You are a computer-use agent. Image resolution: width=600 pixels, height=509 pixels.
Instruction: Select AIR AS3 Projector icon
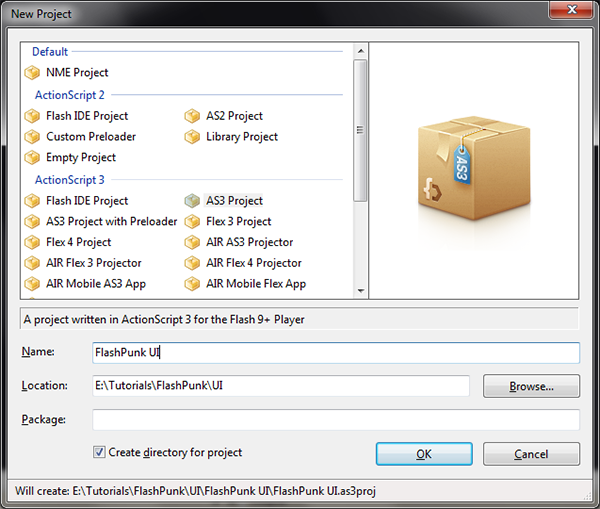(193, 243)
